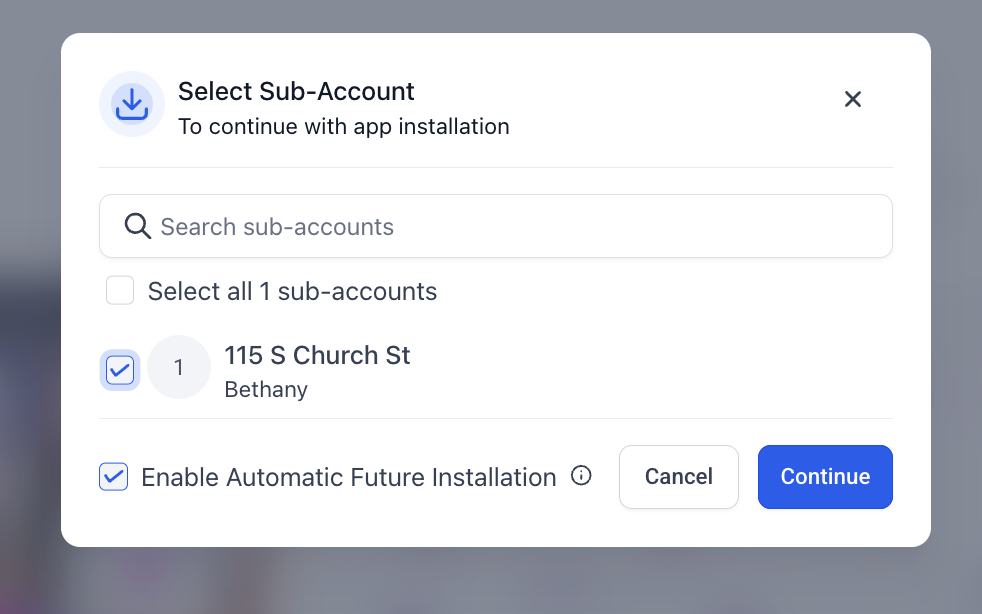982x614 pixels.
Task: Click the round avatar showing number 1
Action: (x=179, y=368)
